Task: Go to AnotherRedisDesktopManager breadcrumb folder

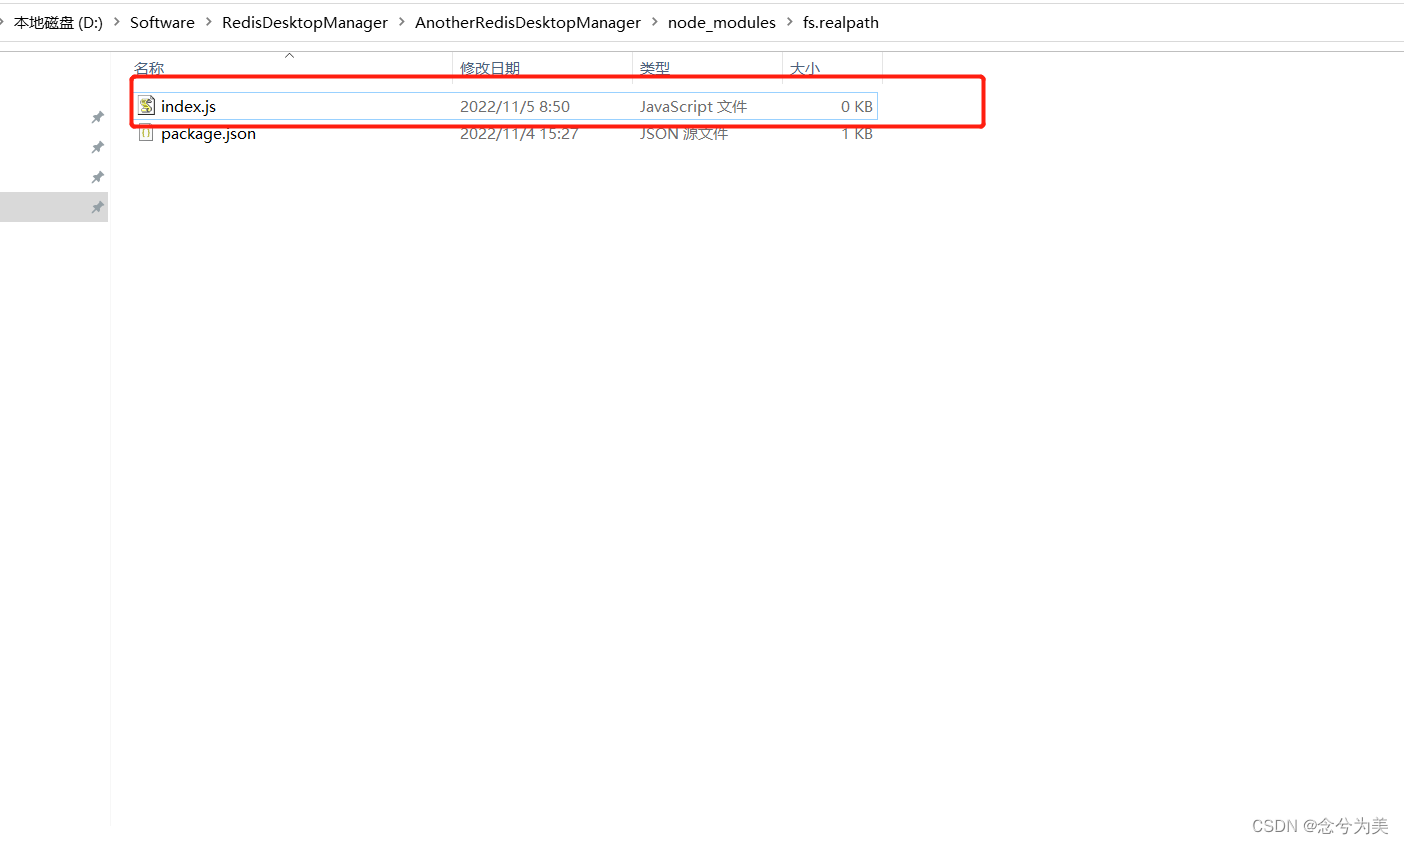Action: 528,22
